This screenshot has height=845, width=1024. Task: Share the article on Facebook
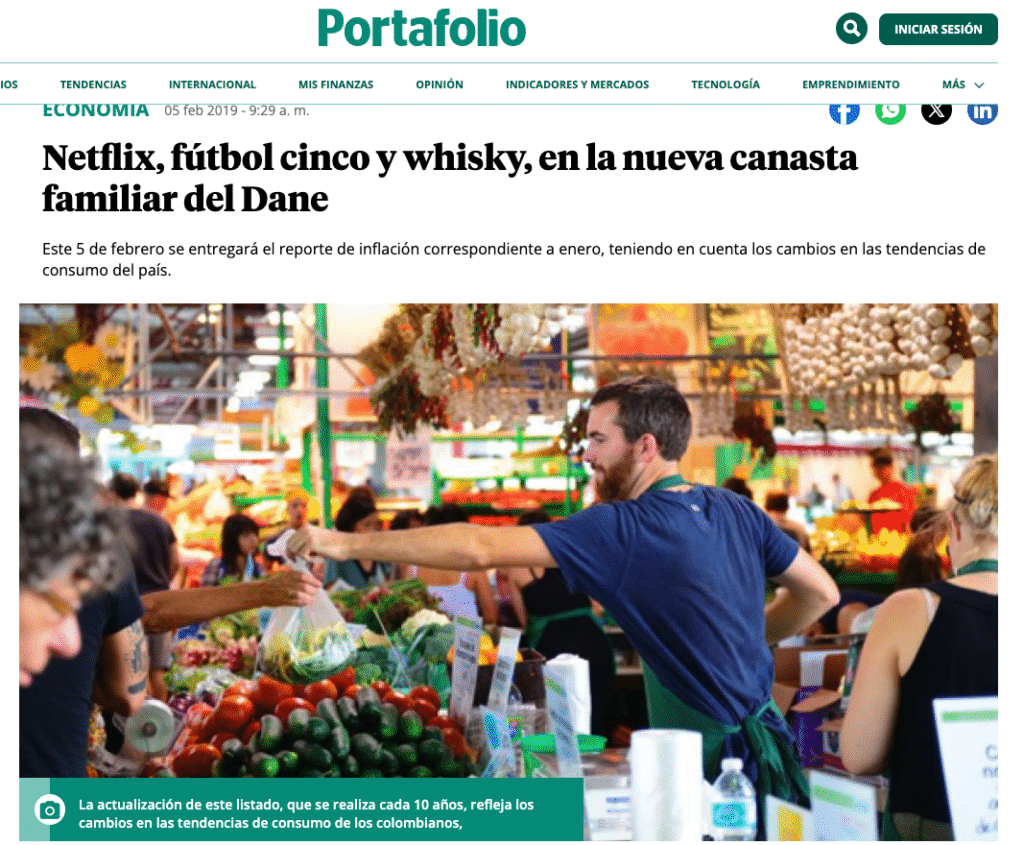[844, 113]
